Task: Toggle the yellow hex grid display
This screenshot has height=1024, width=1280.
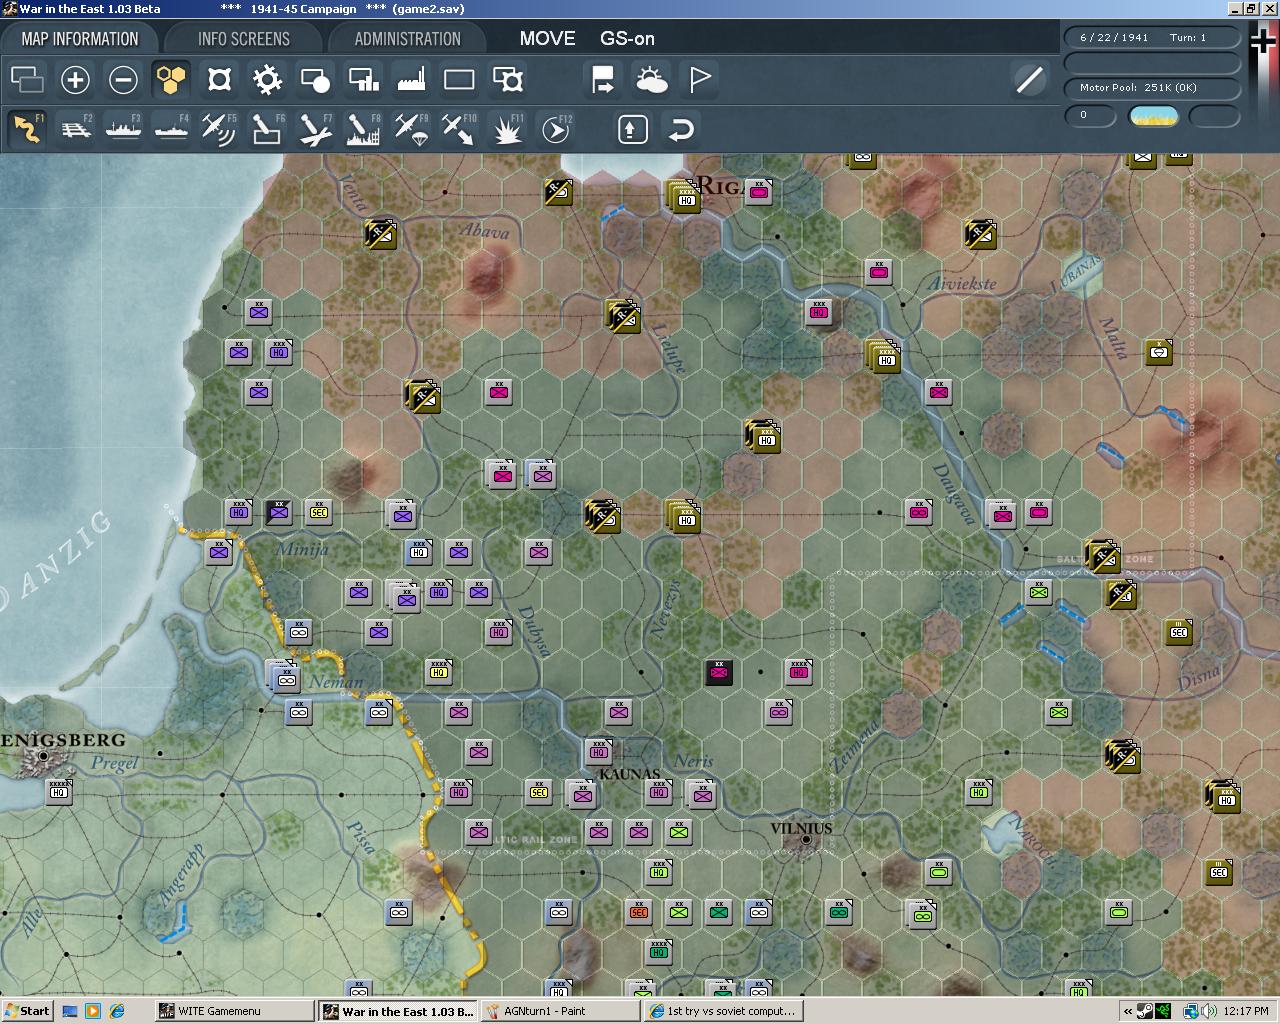Action: 171,79
